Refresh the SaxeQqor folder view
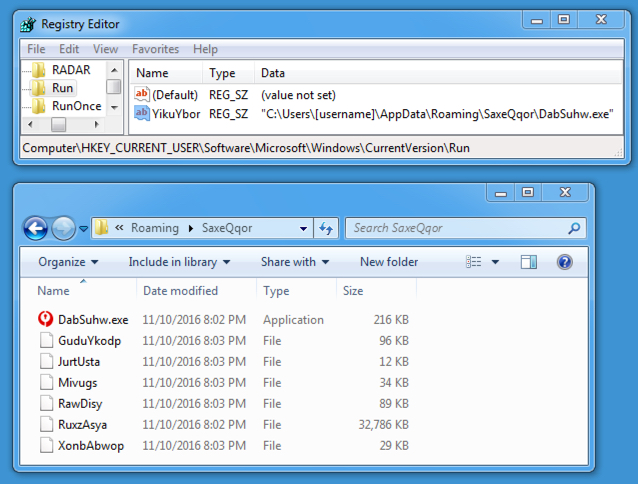 pos(326,228)
